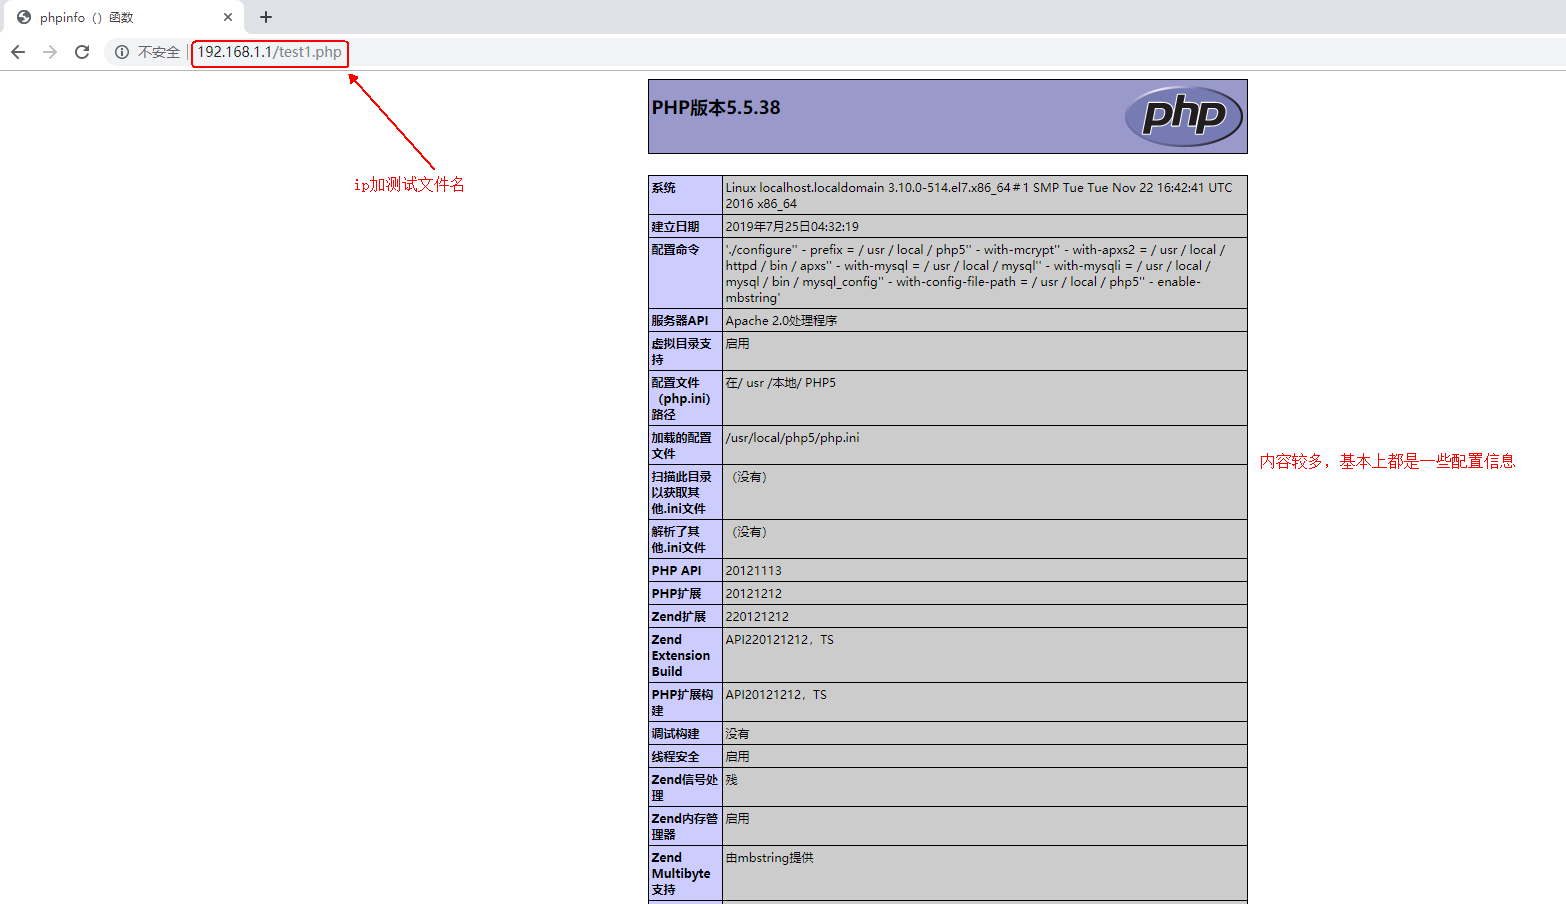Click the 线程安全 row label

coord(675,757)
